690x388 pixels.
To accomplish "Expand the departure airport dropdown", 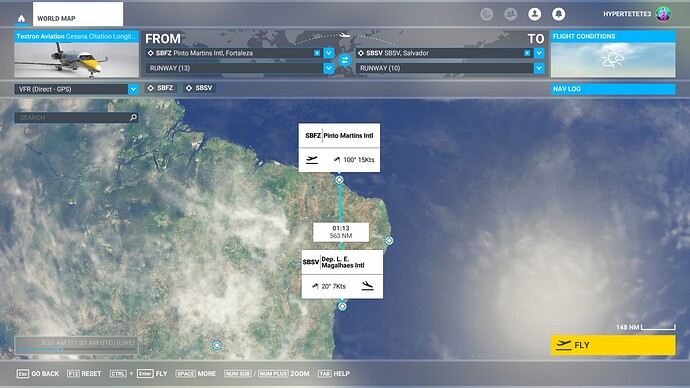I will [329, 53].
